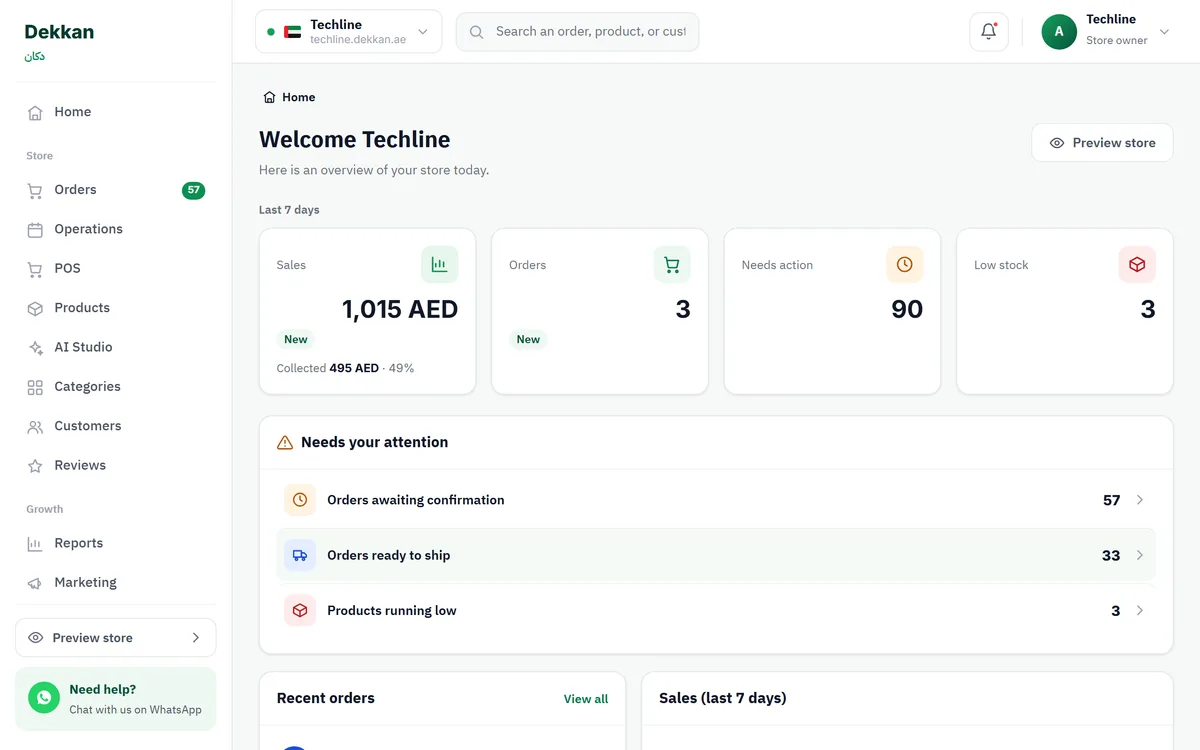Viewport: 1200px width, 750px height.
Task: Click the Reviews star icon
Action: point(35,466)
